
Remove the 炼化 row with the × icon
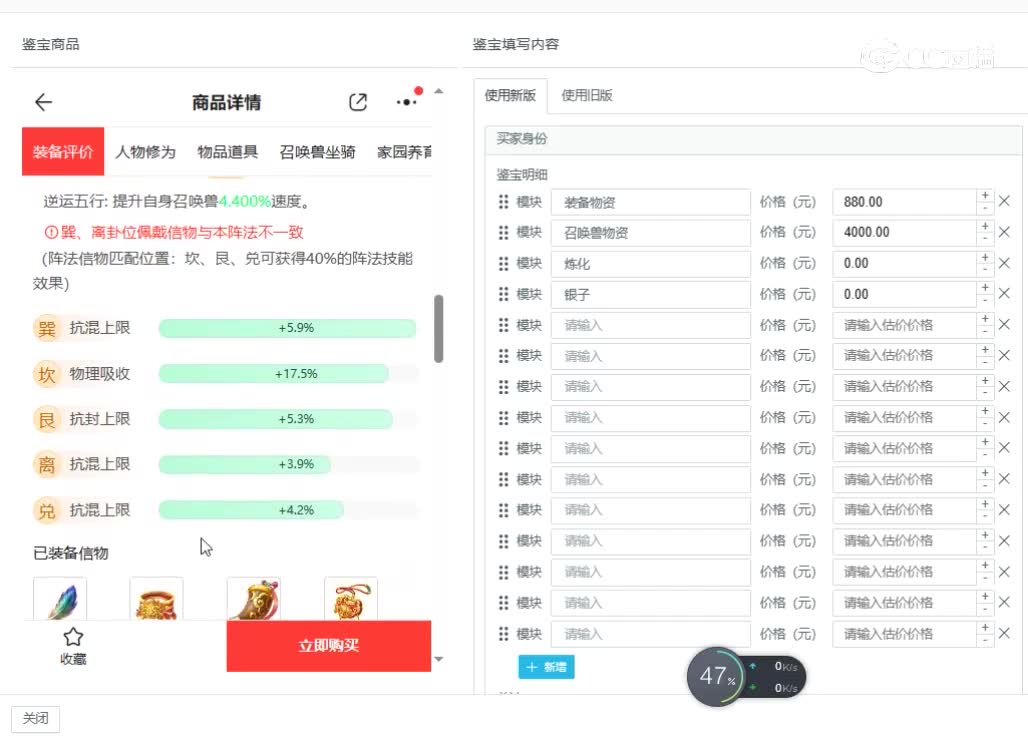[1004, 263]
